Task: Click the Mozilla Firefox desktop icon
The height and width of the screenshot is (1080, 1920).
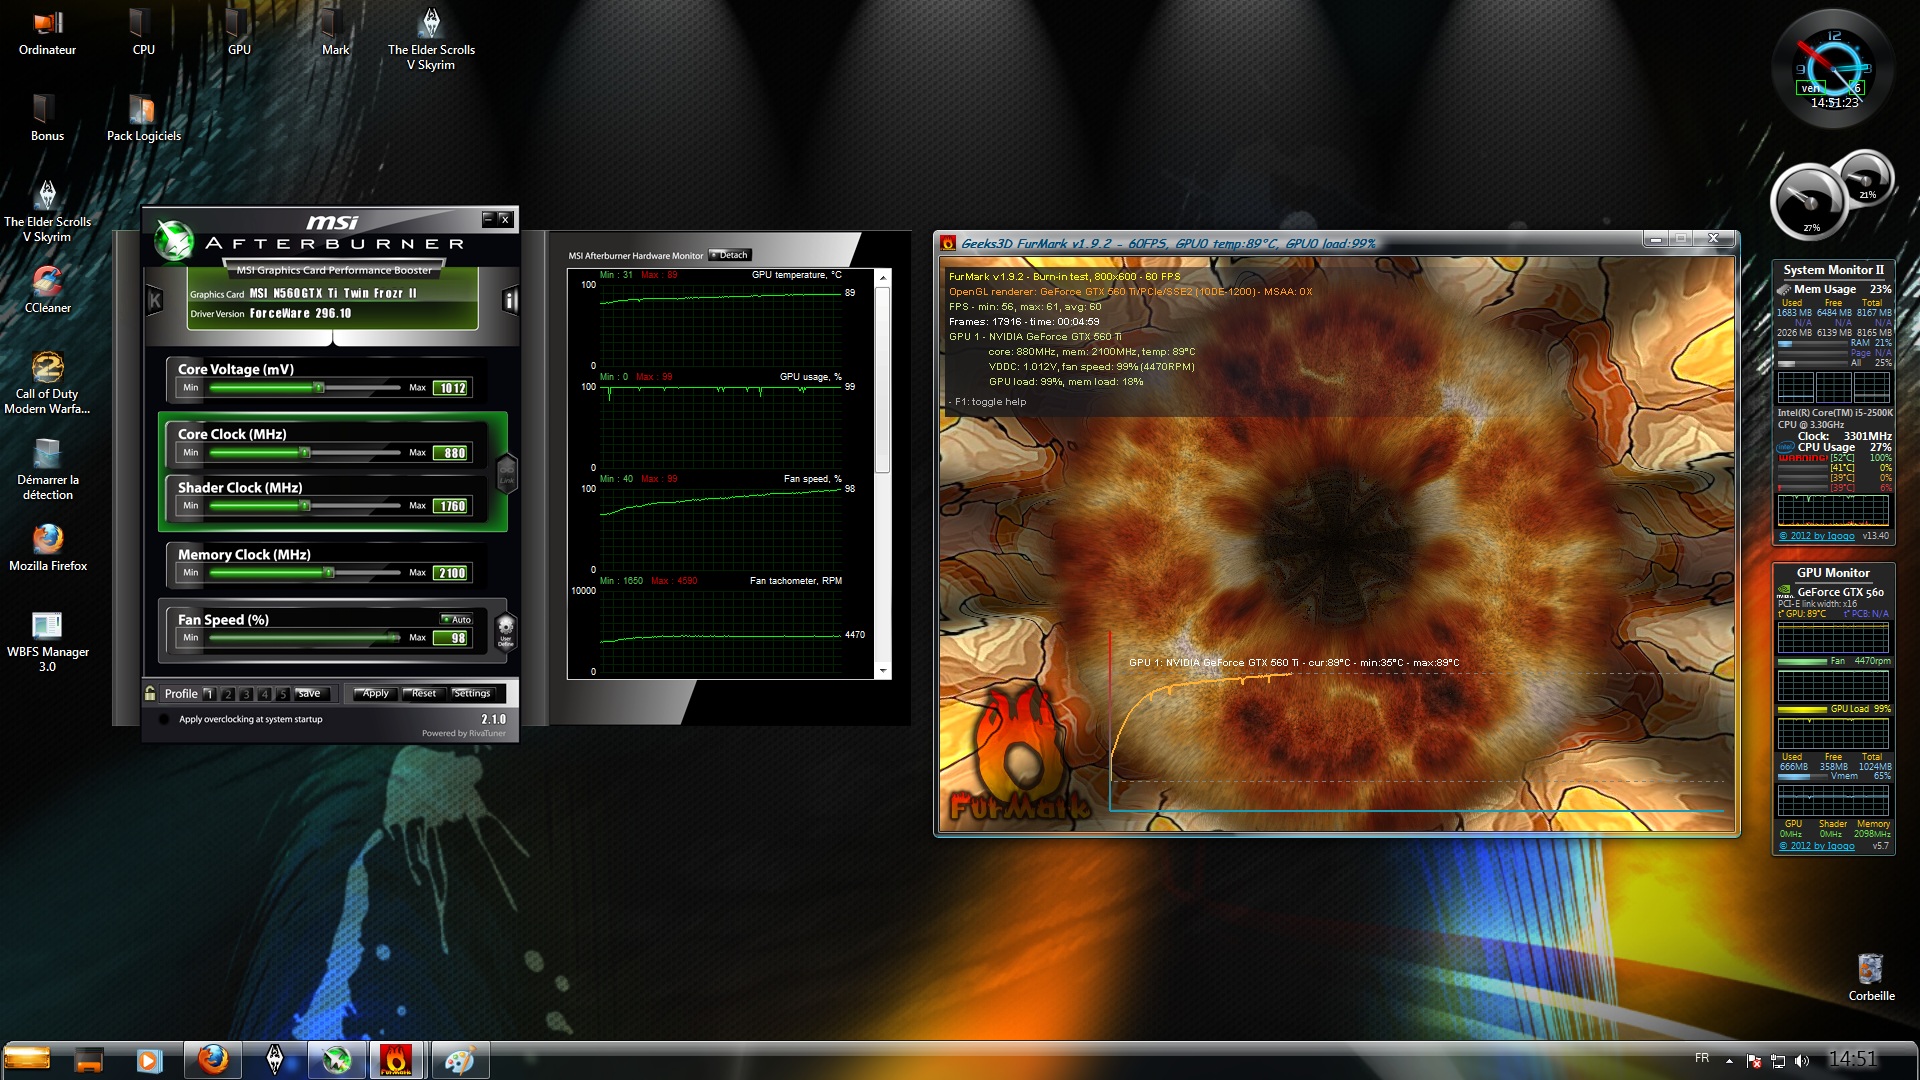Action: tap(47, 540)
